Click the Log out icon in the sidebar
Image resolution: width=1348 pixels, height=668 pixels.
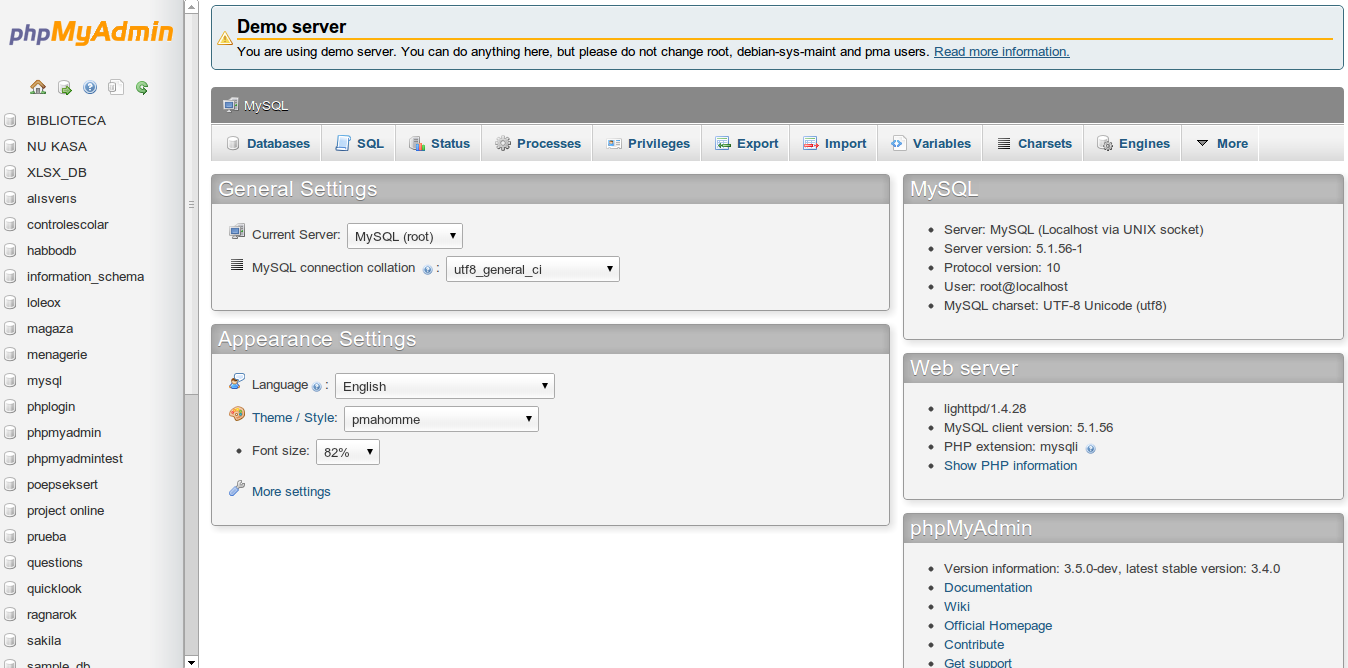coord(64,88)
